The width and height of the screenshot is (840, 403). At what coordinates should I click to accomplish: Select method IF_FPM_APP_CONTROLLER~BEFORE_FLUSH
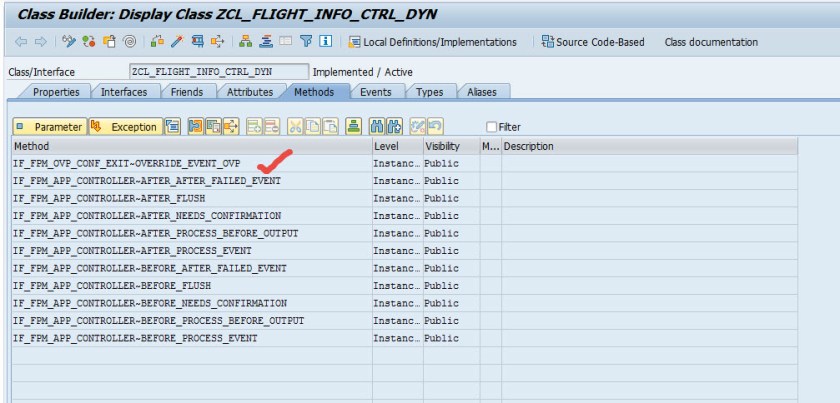(x=112, y=286)
